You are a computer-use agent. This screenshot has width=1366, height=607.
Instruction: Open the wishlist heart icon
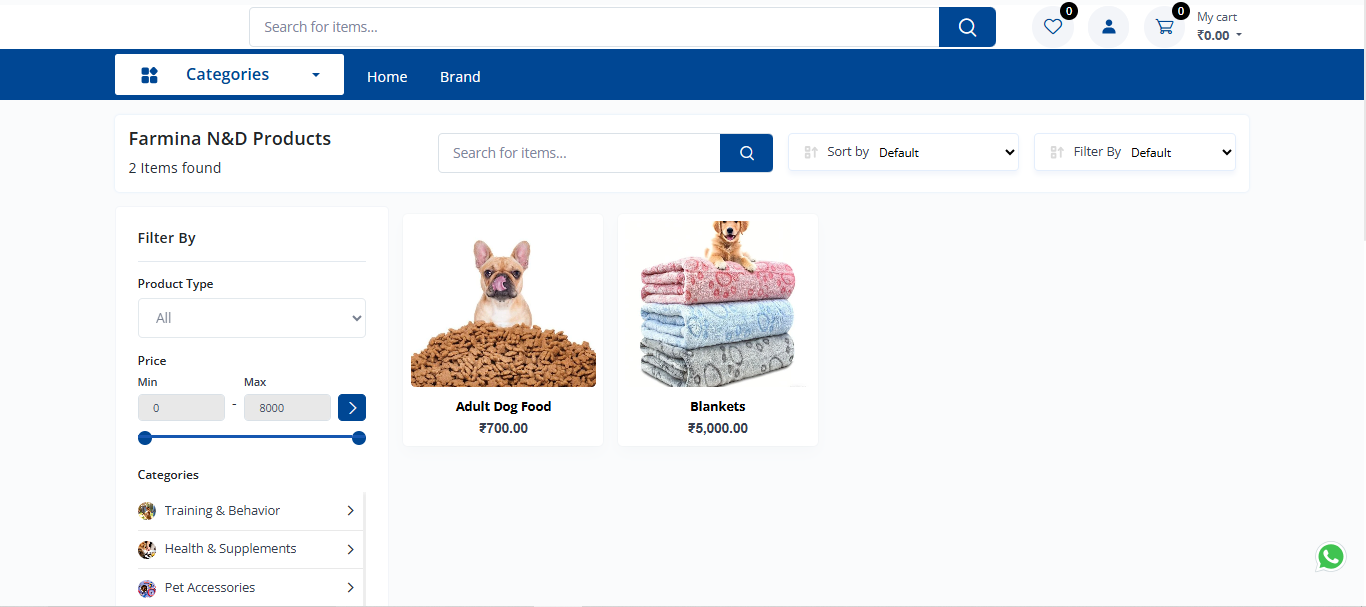pos(1052,27)
